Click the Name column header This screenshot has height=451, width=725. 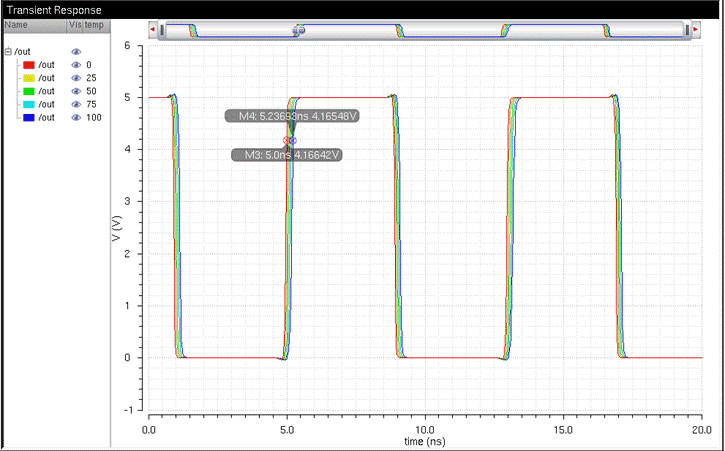(35, 25)
